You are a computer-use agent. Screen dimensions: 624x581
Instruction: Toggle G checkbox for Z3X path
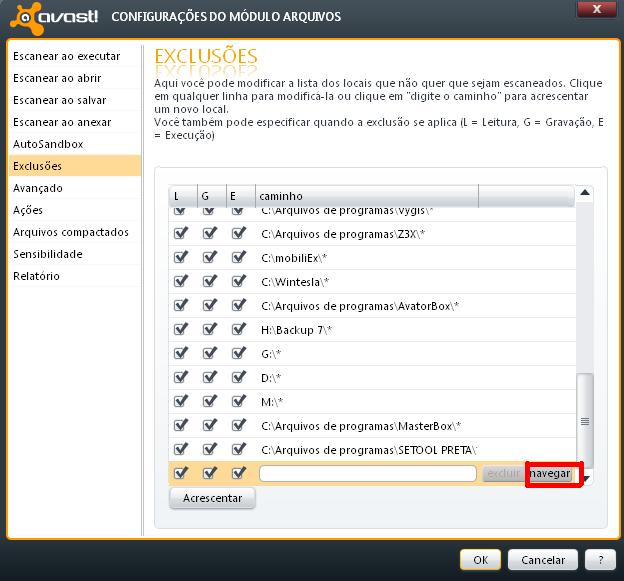210,233
